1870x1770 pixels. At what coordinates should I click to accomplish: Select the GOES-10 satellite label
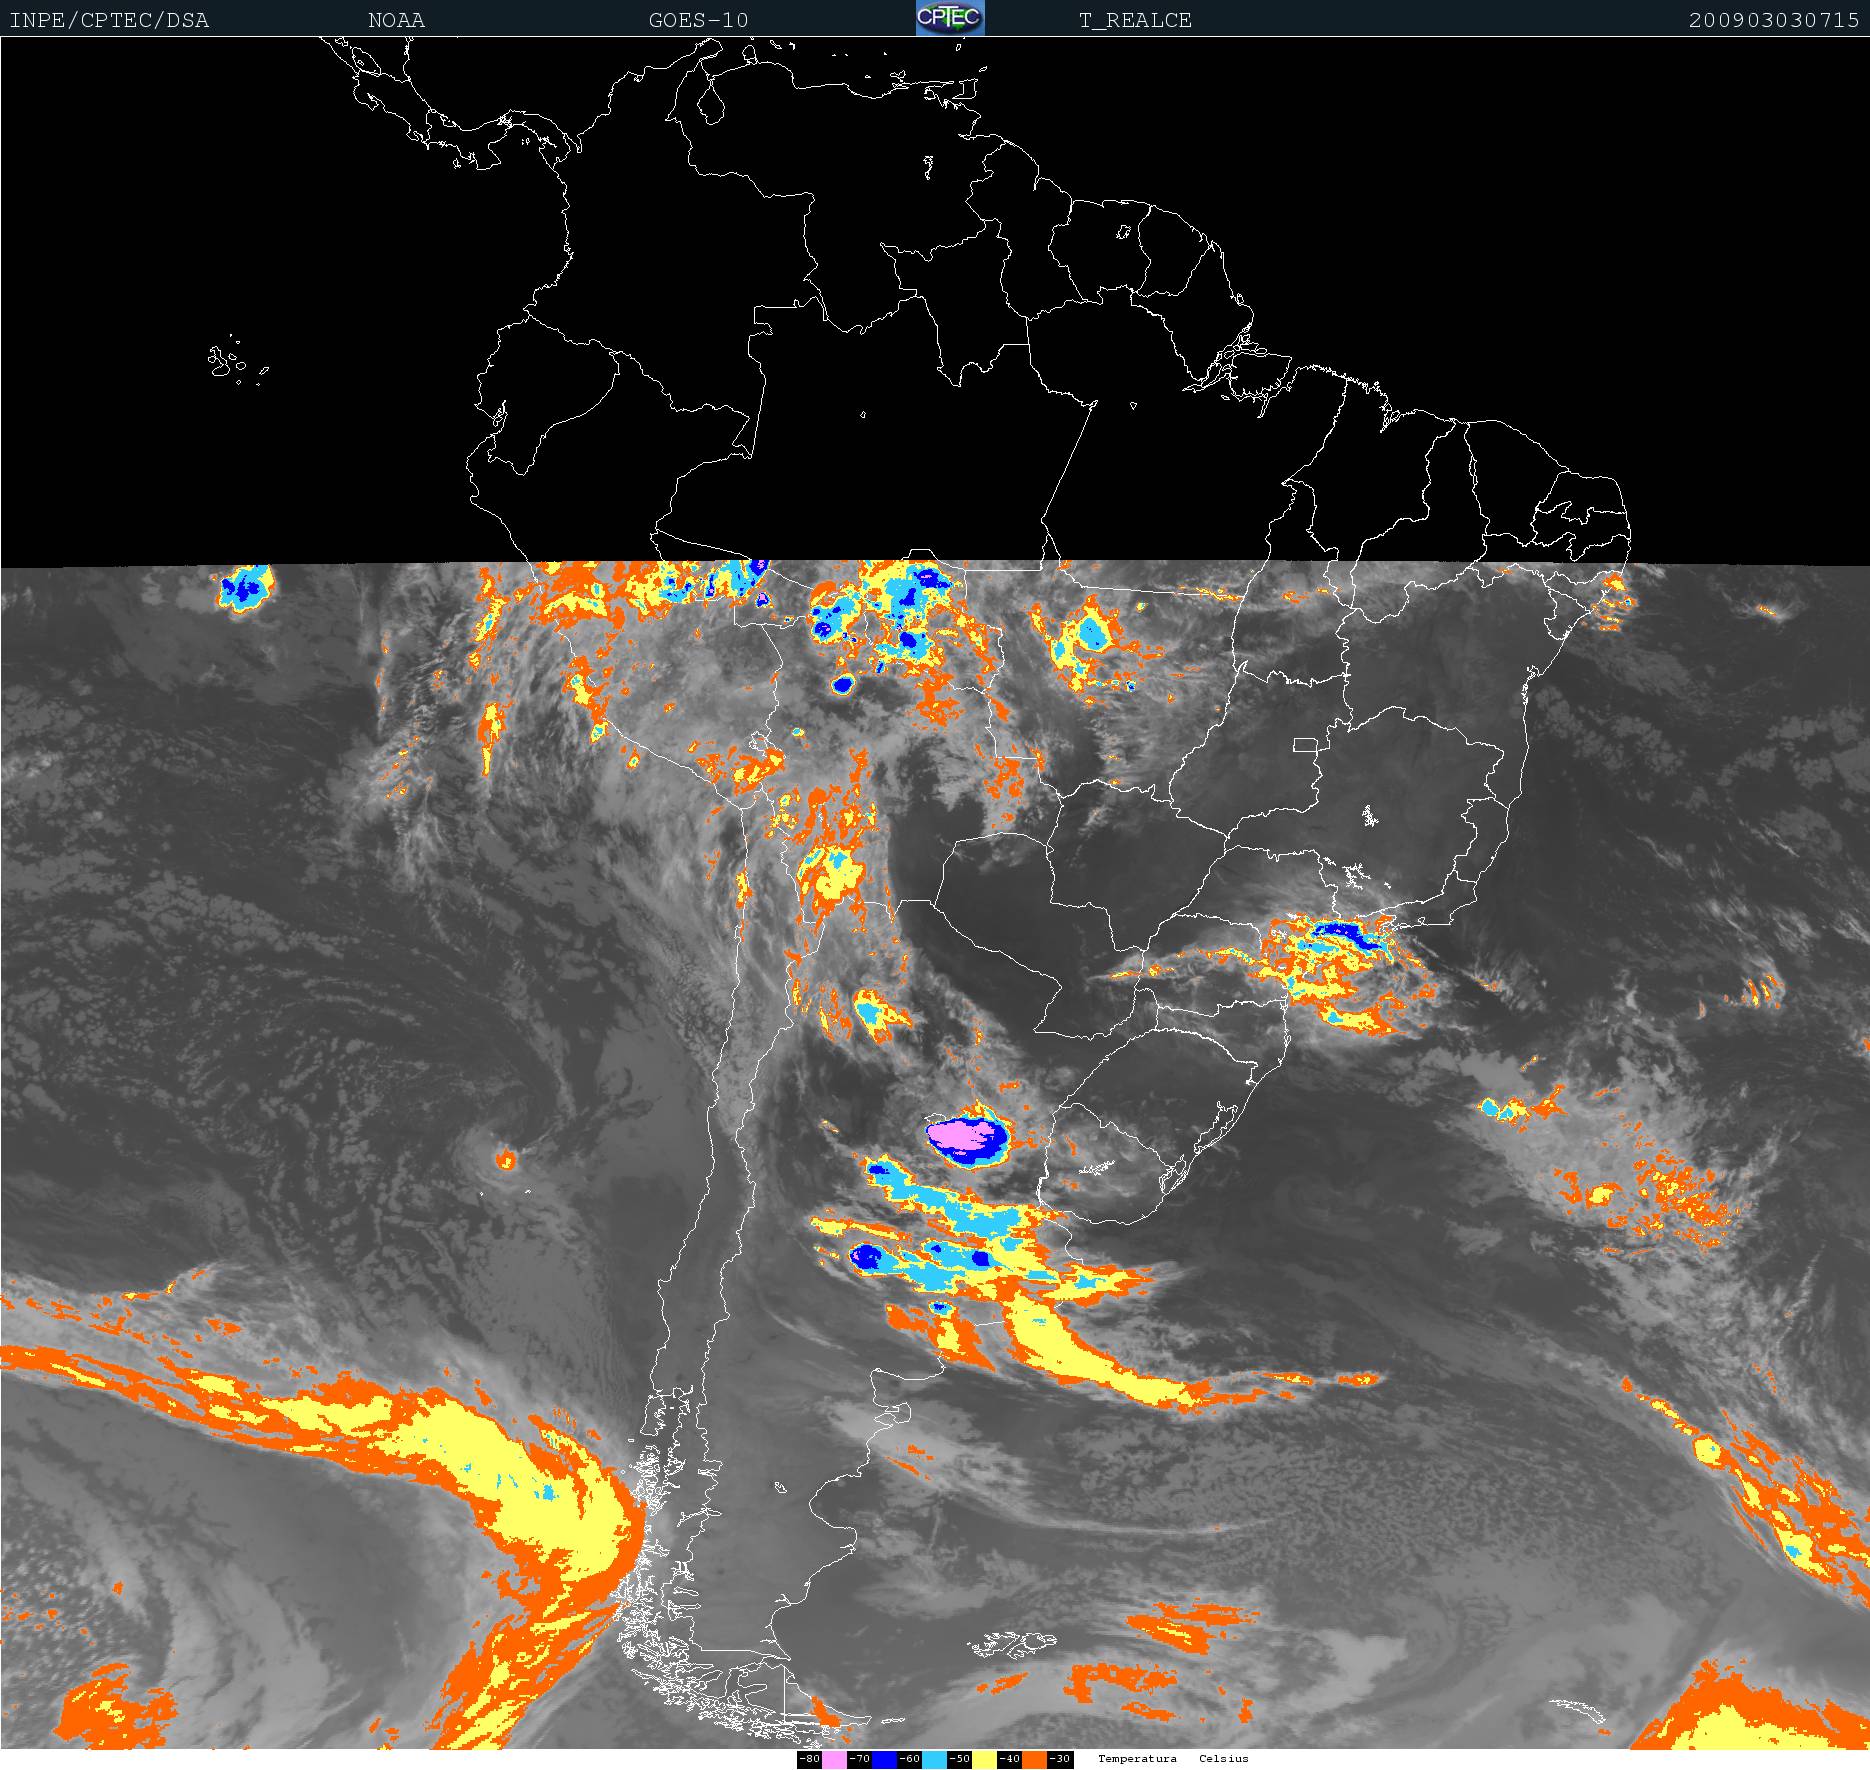[698, 20]
